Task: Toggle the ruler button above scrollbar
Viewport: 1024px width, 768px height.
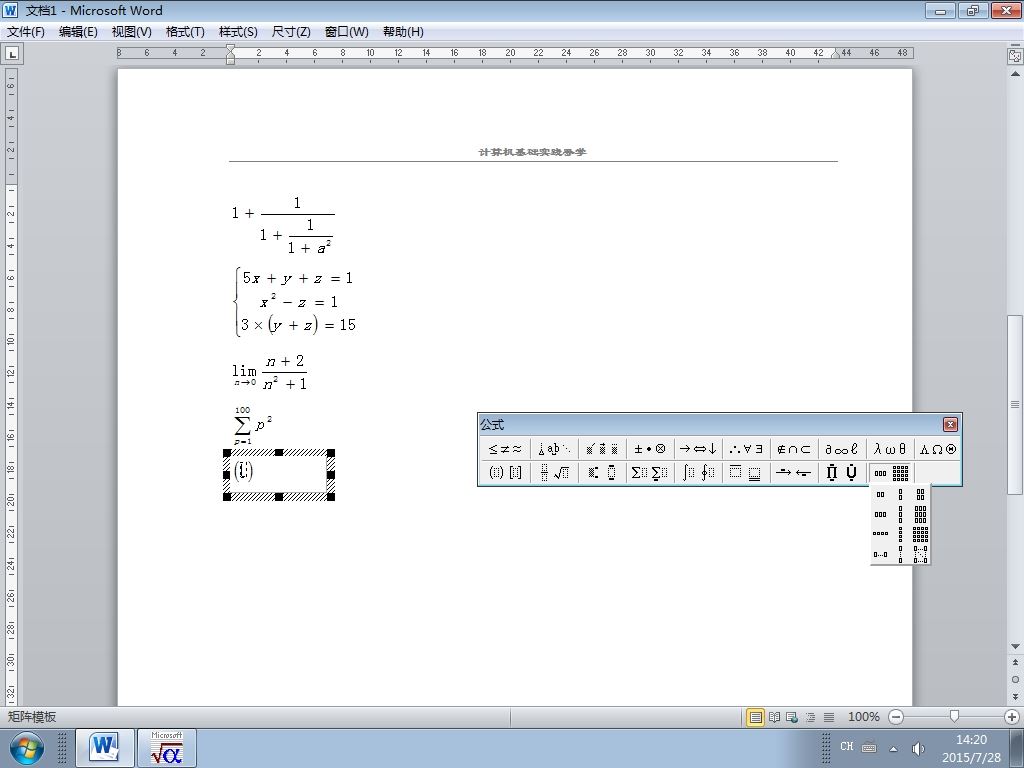Action: 1015,56
